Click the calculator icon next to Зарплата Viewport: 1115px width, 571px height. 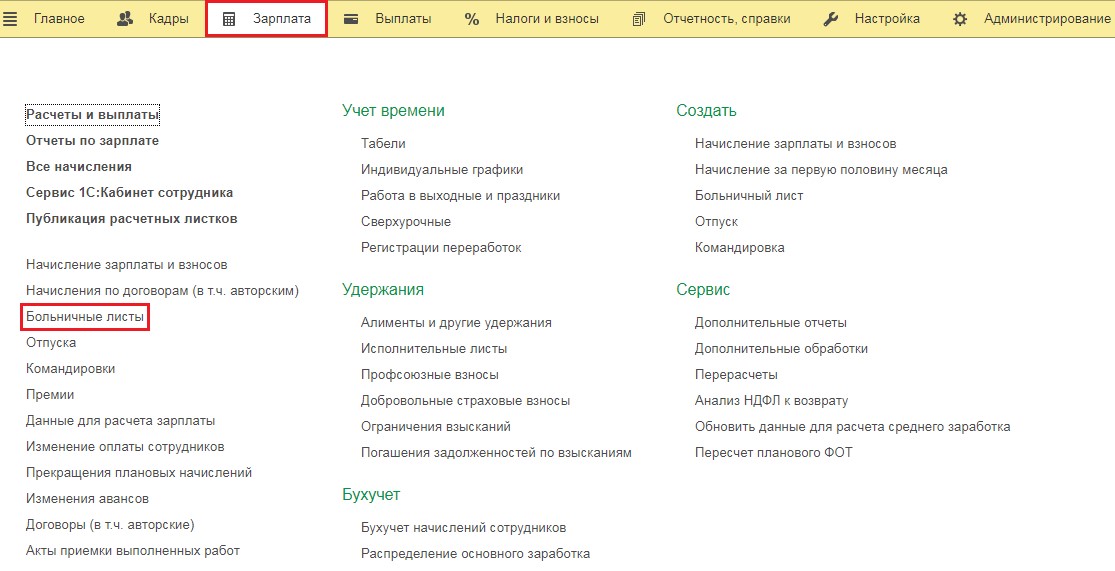[x=229, y=19]
